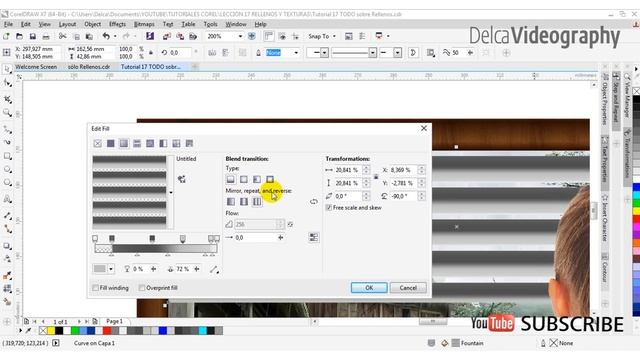This screenshot has height=360, width=640.
Task: Click Cancel in Edit Fill dialog
Action: click(x=408, y=288)
